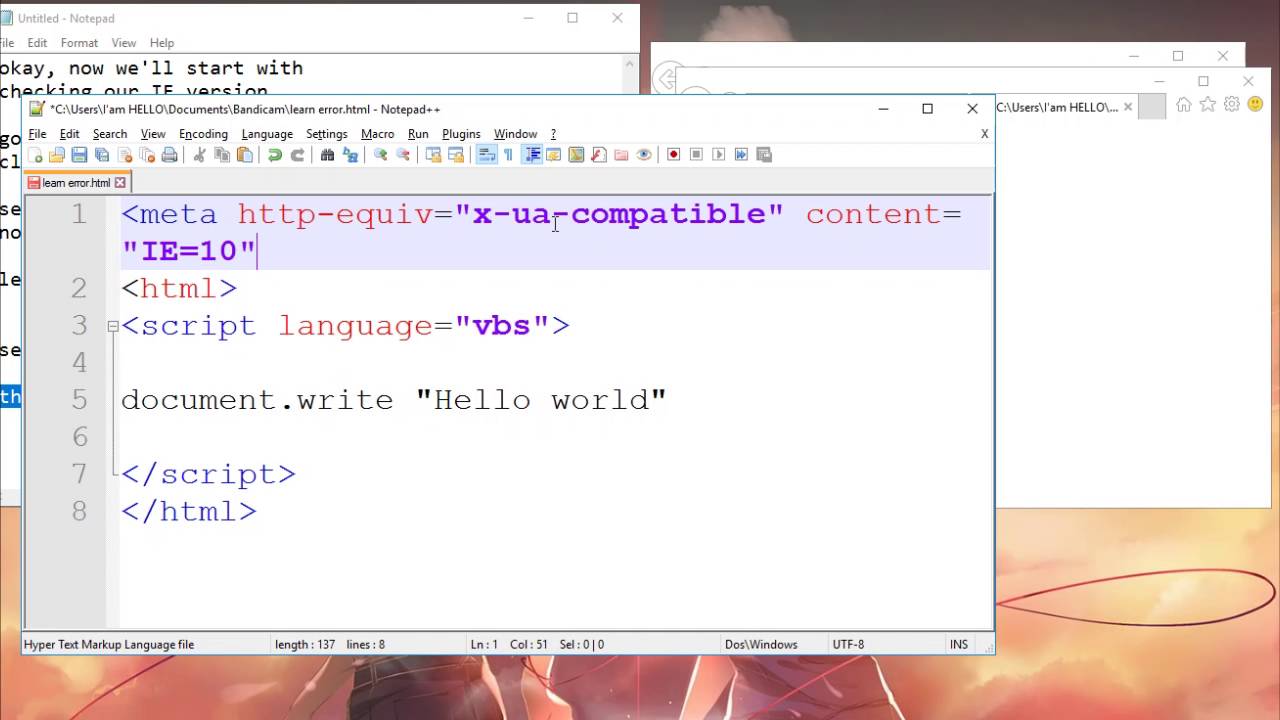Click the Dos\Windows line ending status field
The height and width of the screenshot is (720, 1280).
point(762,644)
